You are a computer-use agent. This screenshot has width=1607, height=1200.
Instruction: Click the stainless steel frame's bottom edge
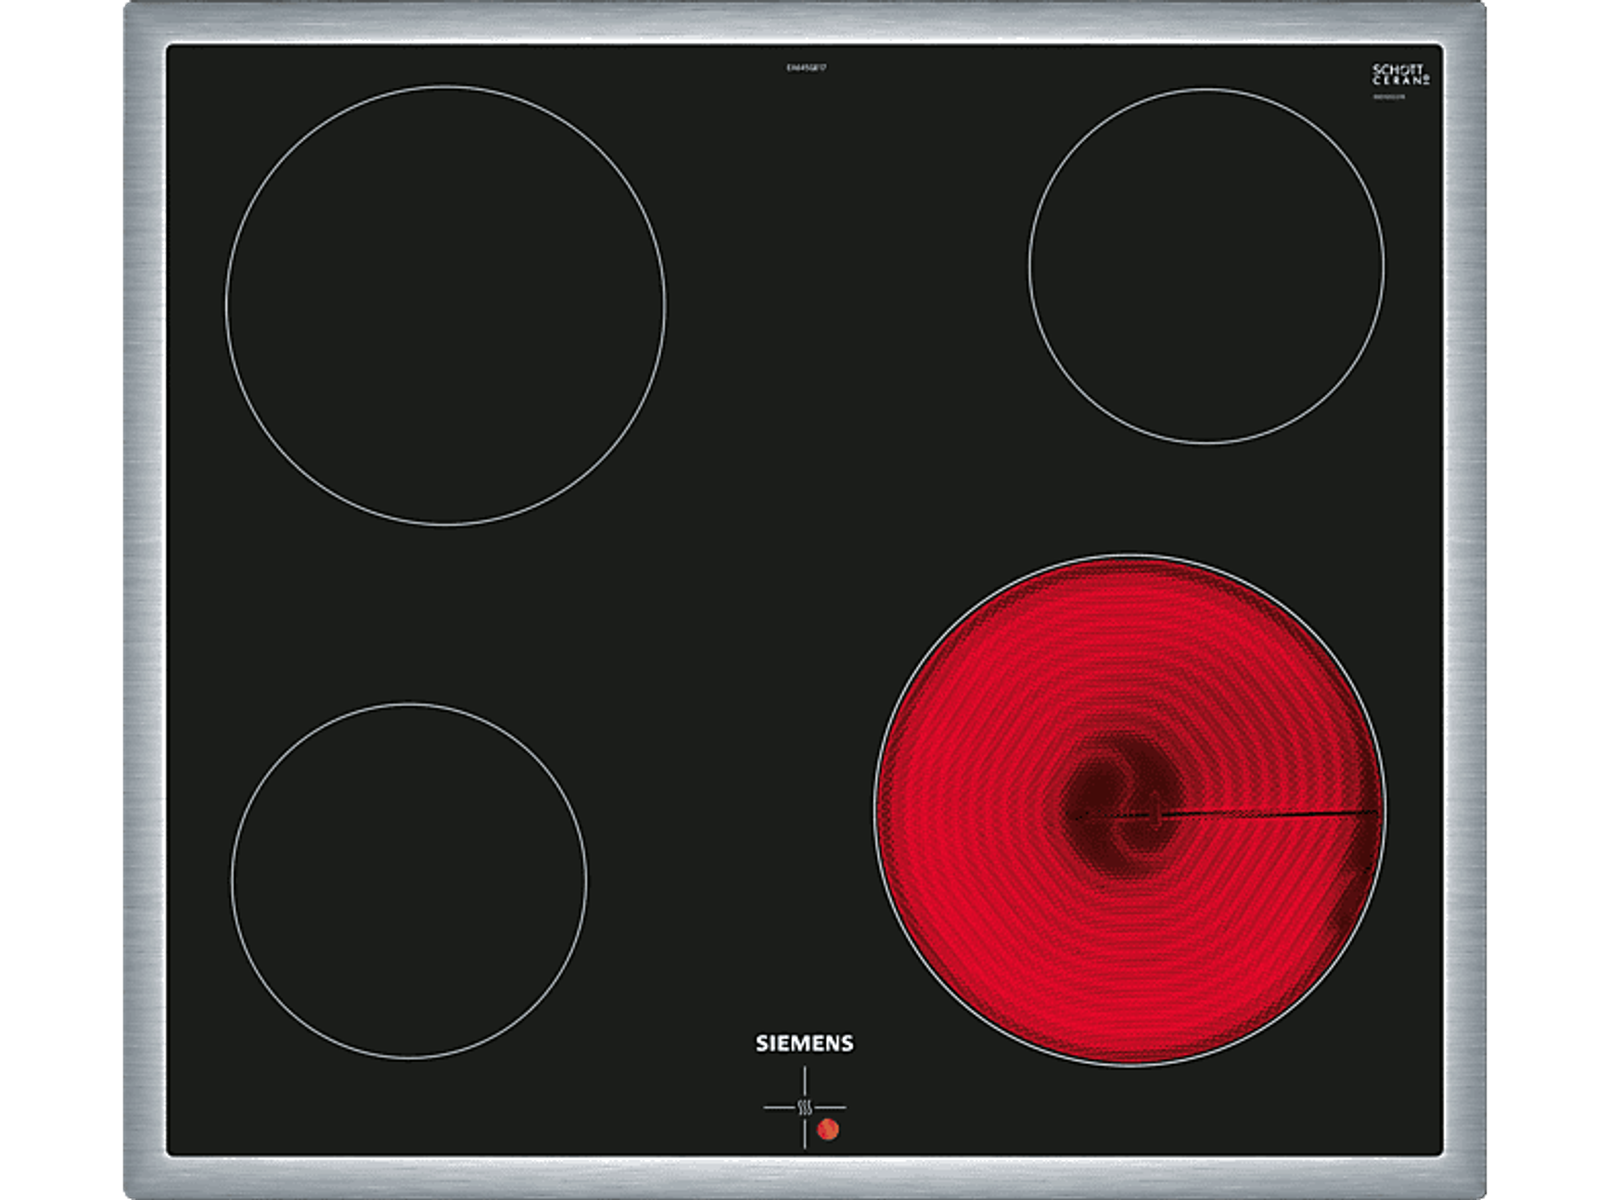point(804,1177)
